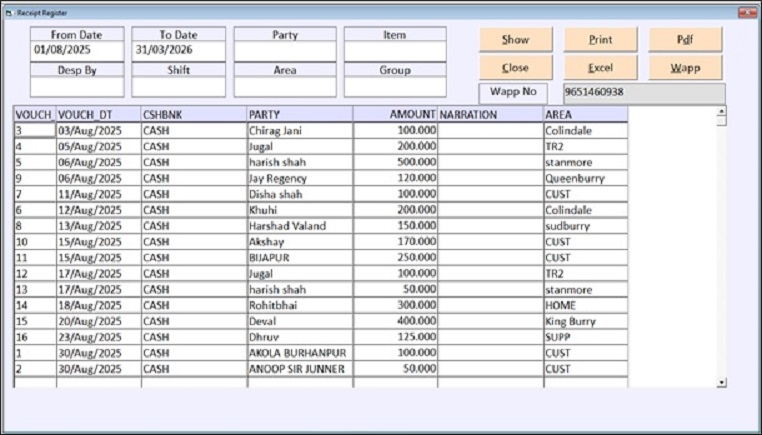Focus the Party filter field

(x=285, y=51)
